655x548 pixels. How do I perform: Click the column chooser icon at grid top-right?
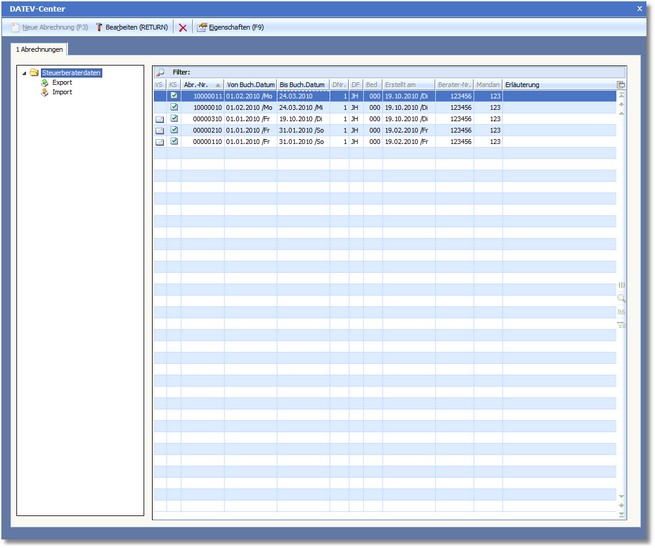(621, 85)
